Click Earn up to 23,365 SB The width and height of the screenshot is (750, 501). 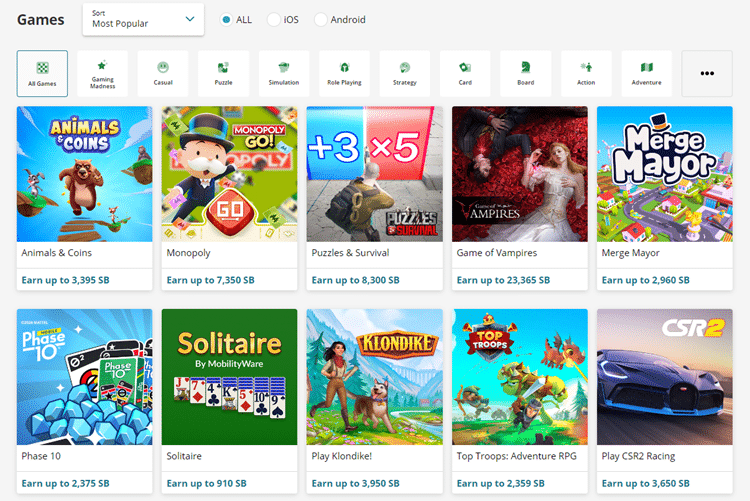503,280
